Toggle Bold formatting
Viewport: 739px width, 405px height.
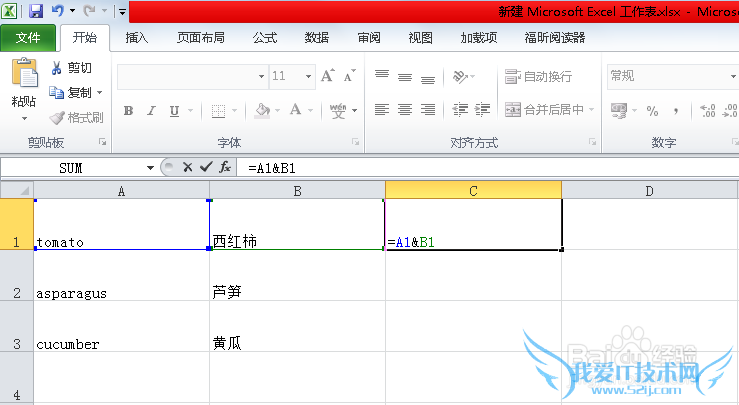point(128,111)
